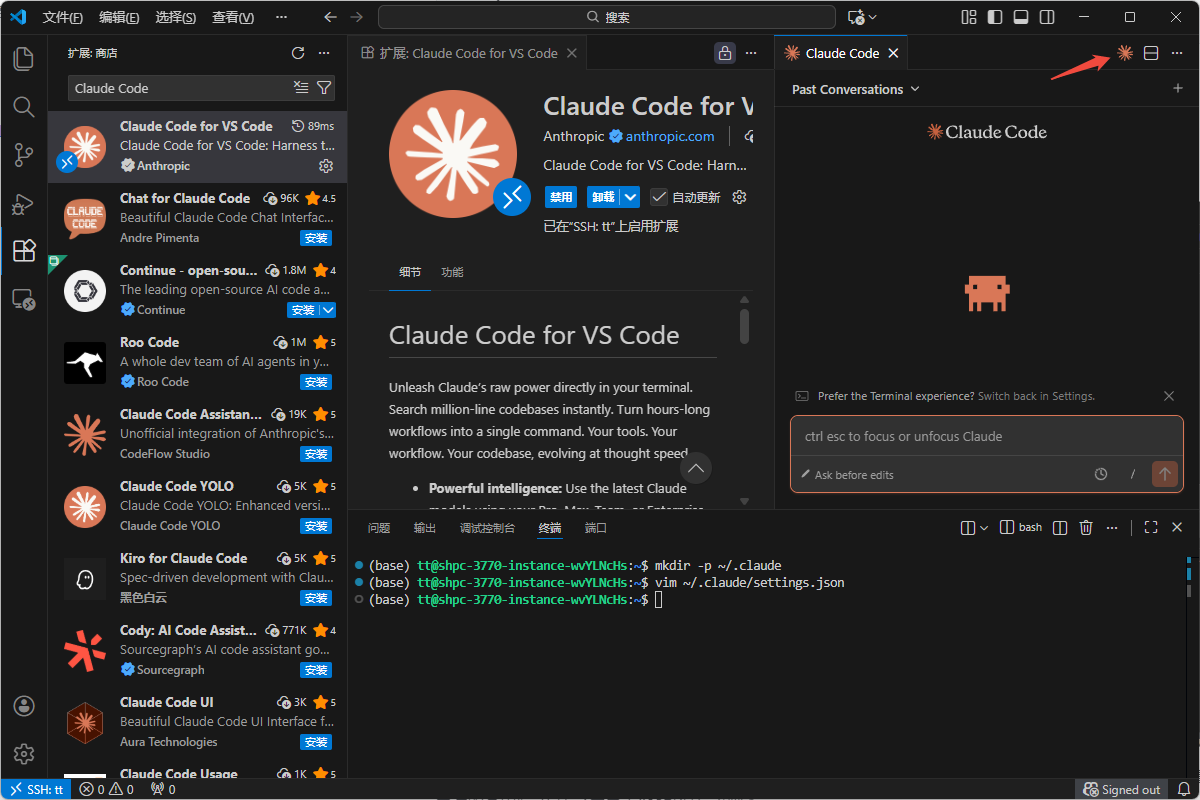Switch to the 调试控制台 panel tab
Image resolution: width=1200 pixels, height=800 pixels.
487,527
